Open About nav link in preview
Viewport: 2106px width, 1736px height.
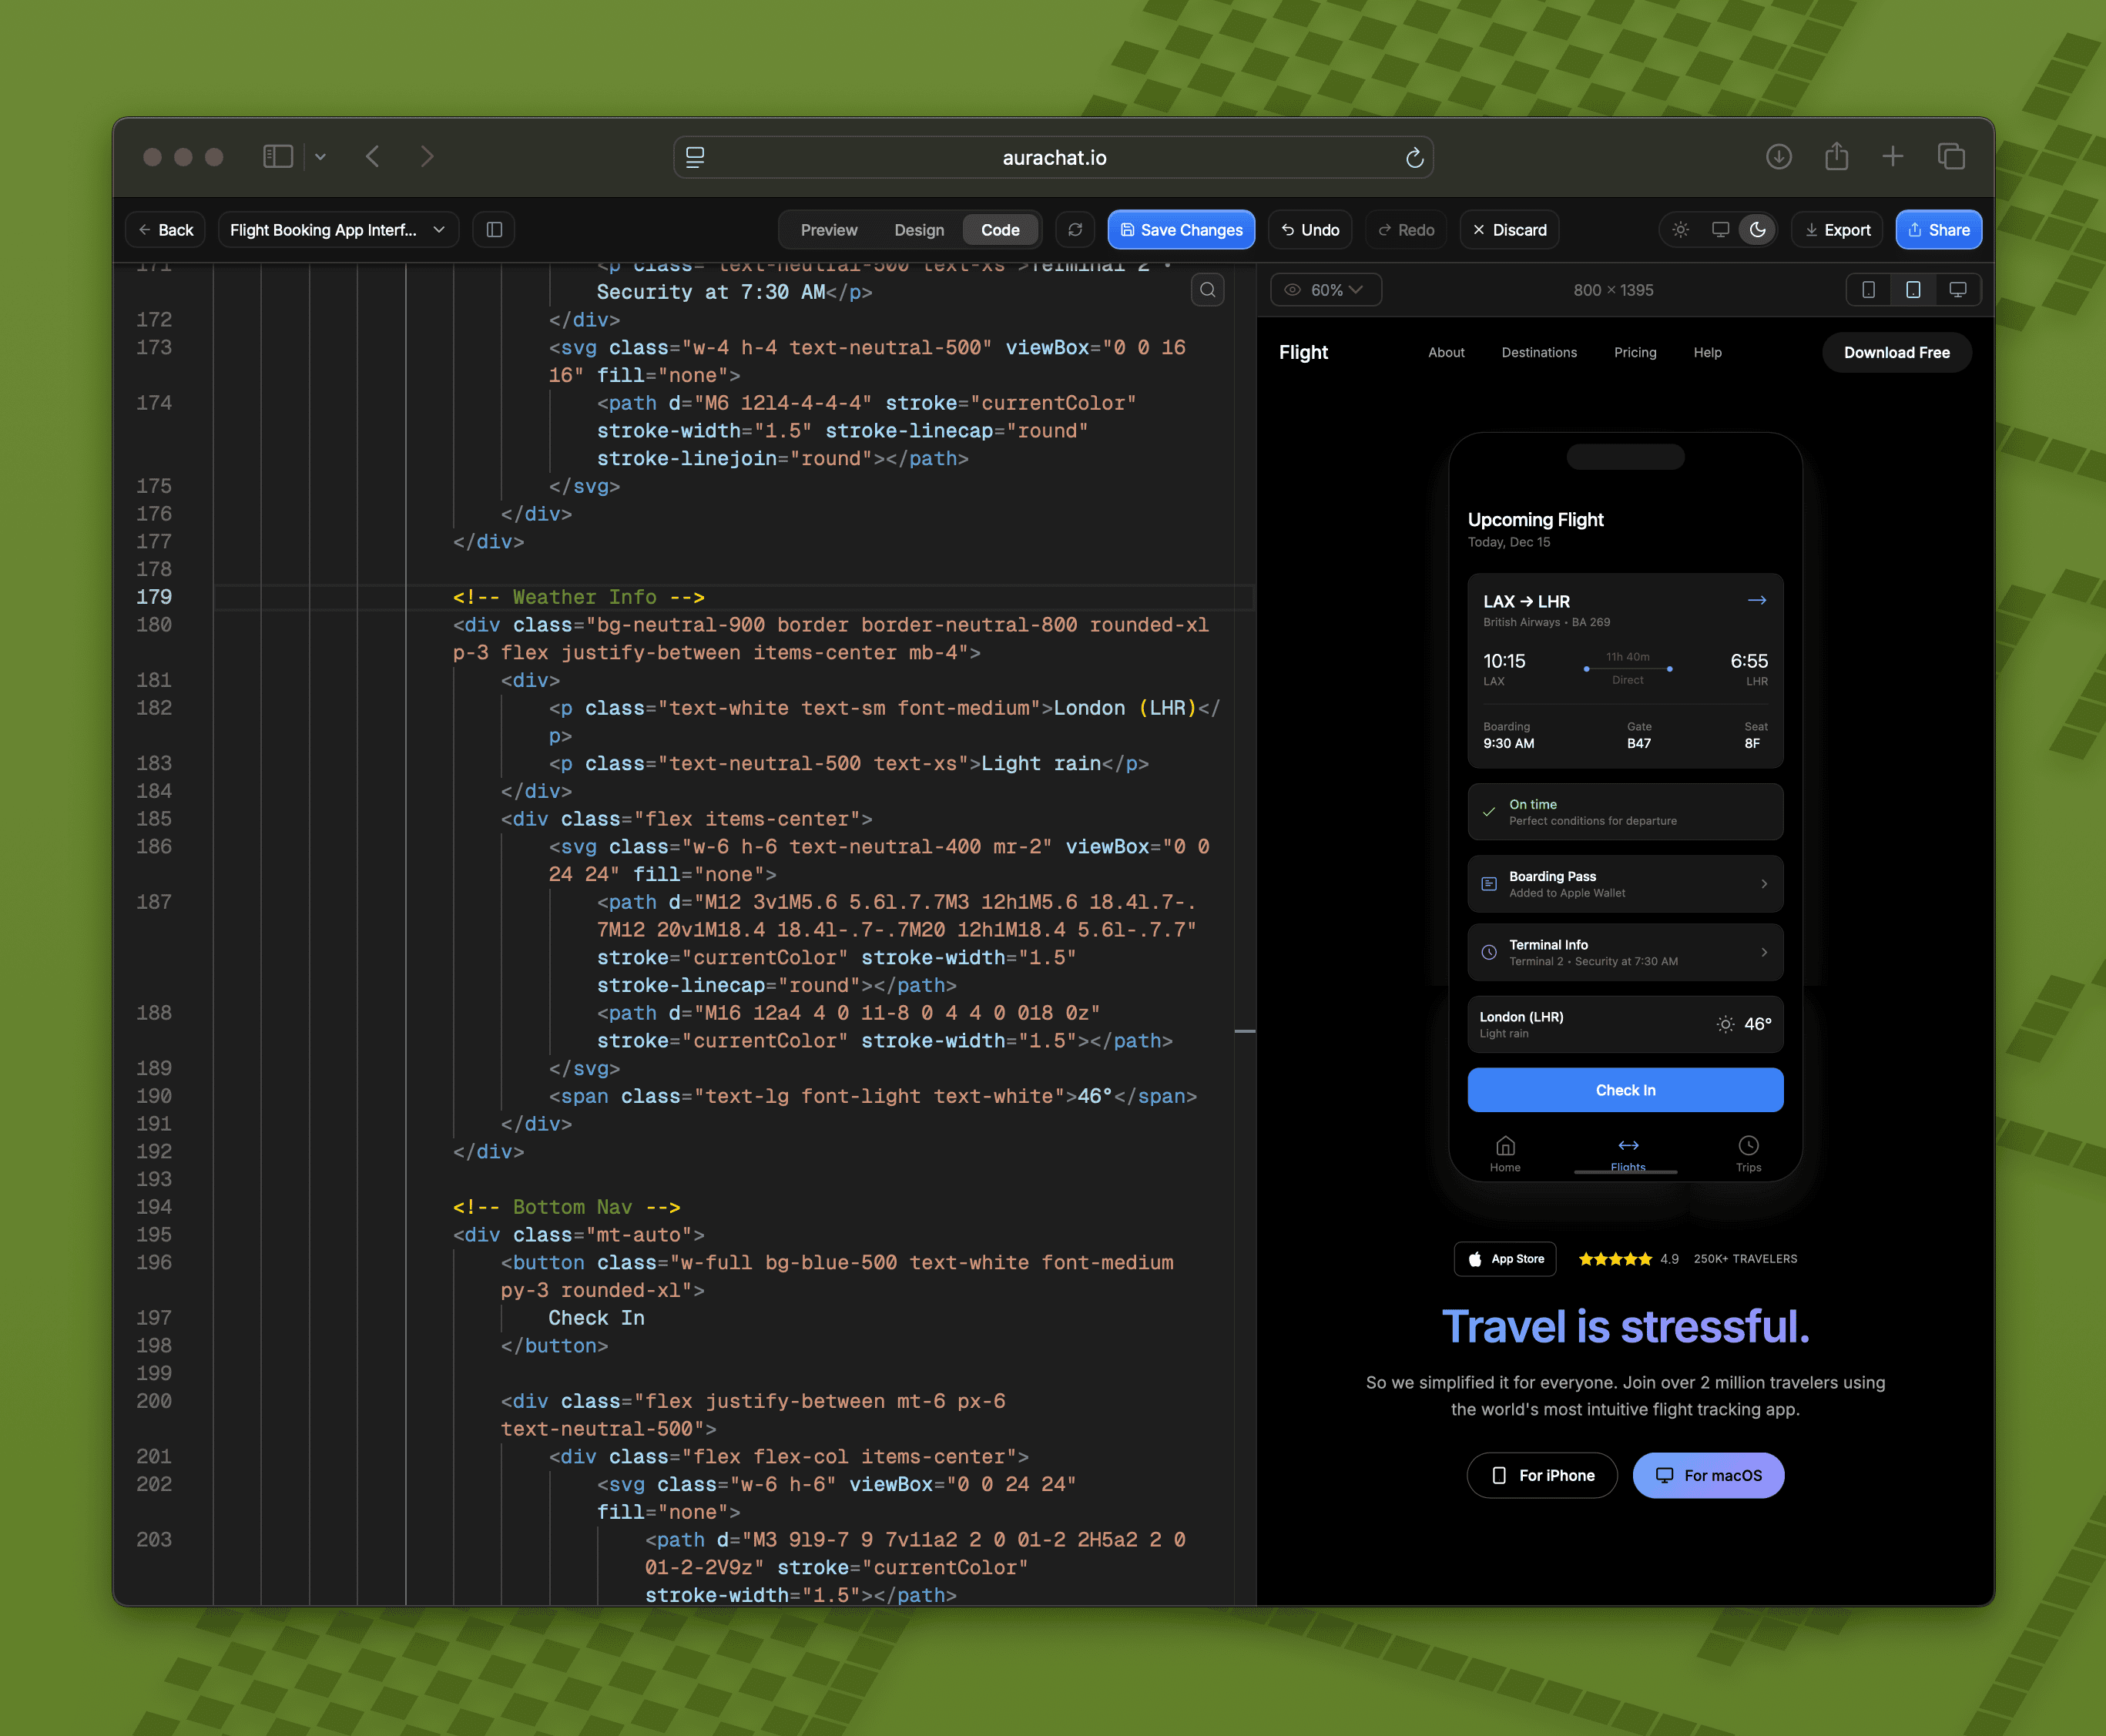click(1446, 353)
